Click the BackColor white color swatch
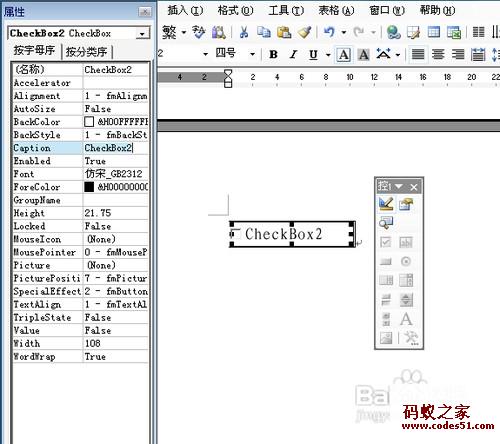 [x=89, y=122]
